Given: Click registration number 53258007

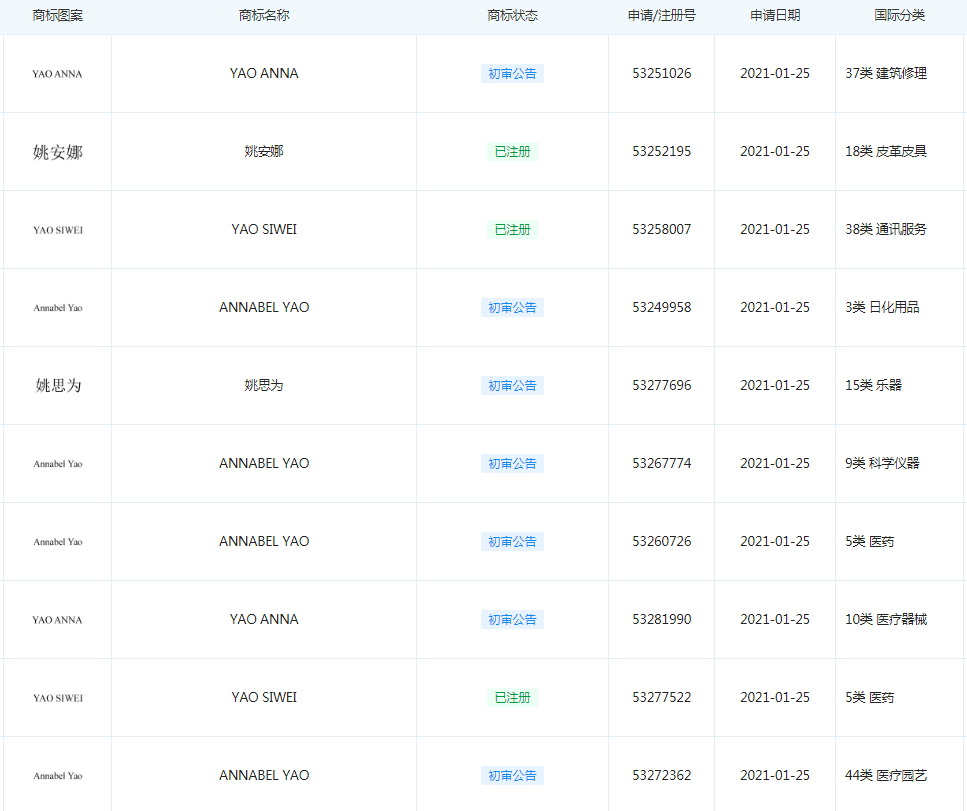Looking at the screenshot, I should (662, 229).
